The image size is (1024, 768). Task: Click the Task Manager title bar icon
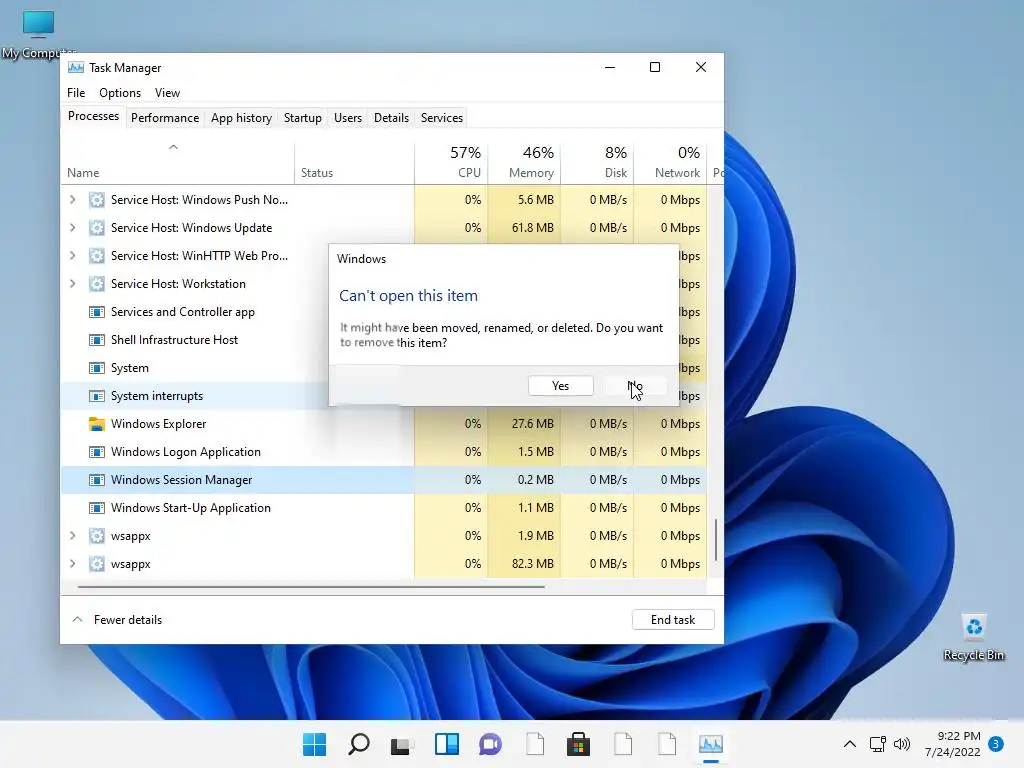pyautogui.click(x=76, y=67)
